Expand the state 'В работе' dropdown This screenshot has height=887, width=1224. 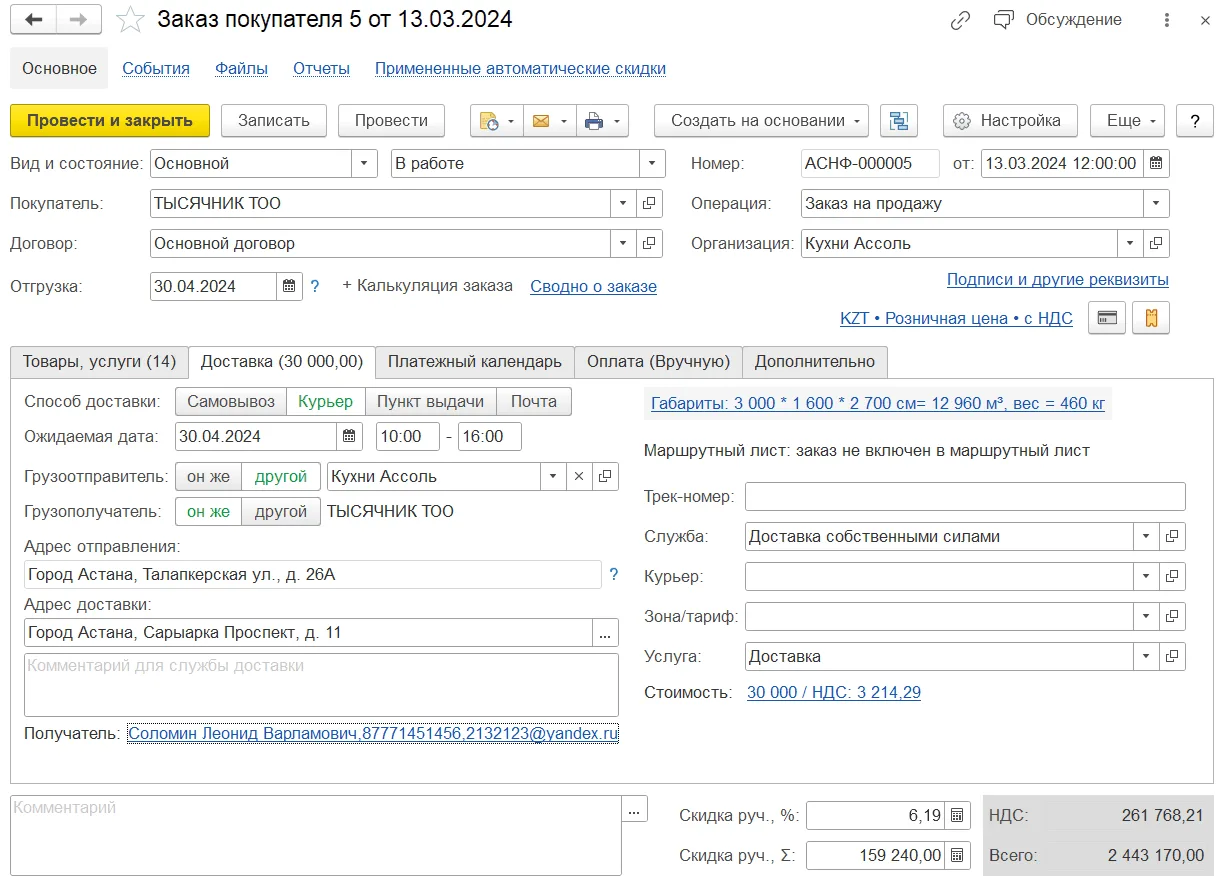click(x=653, y=163)
